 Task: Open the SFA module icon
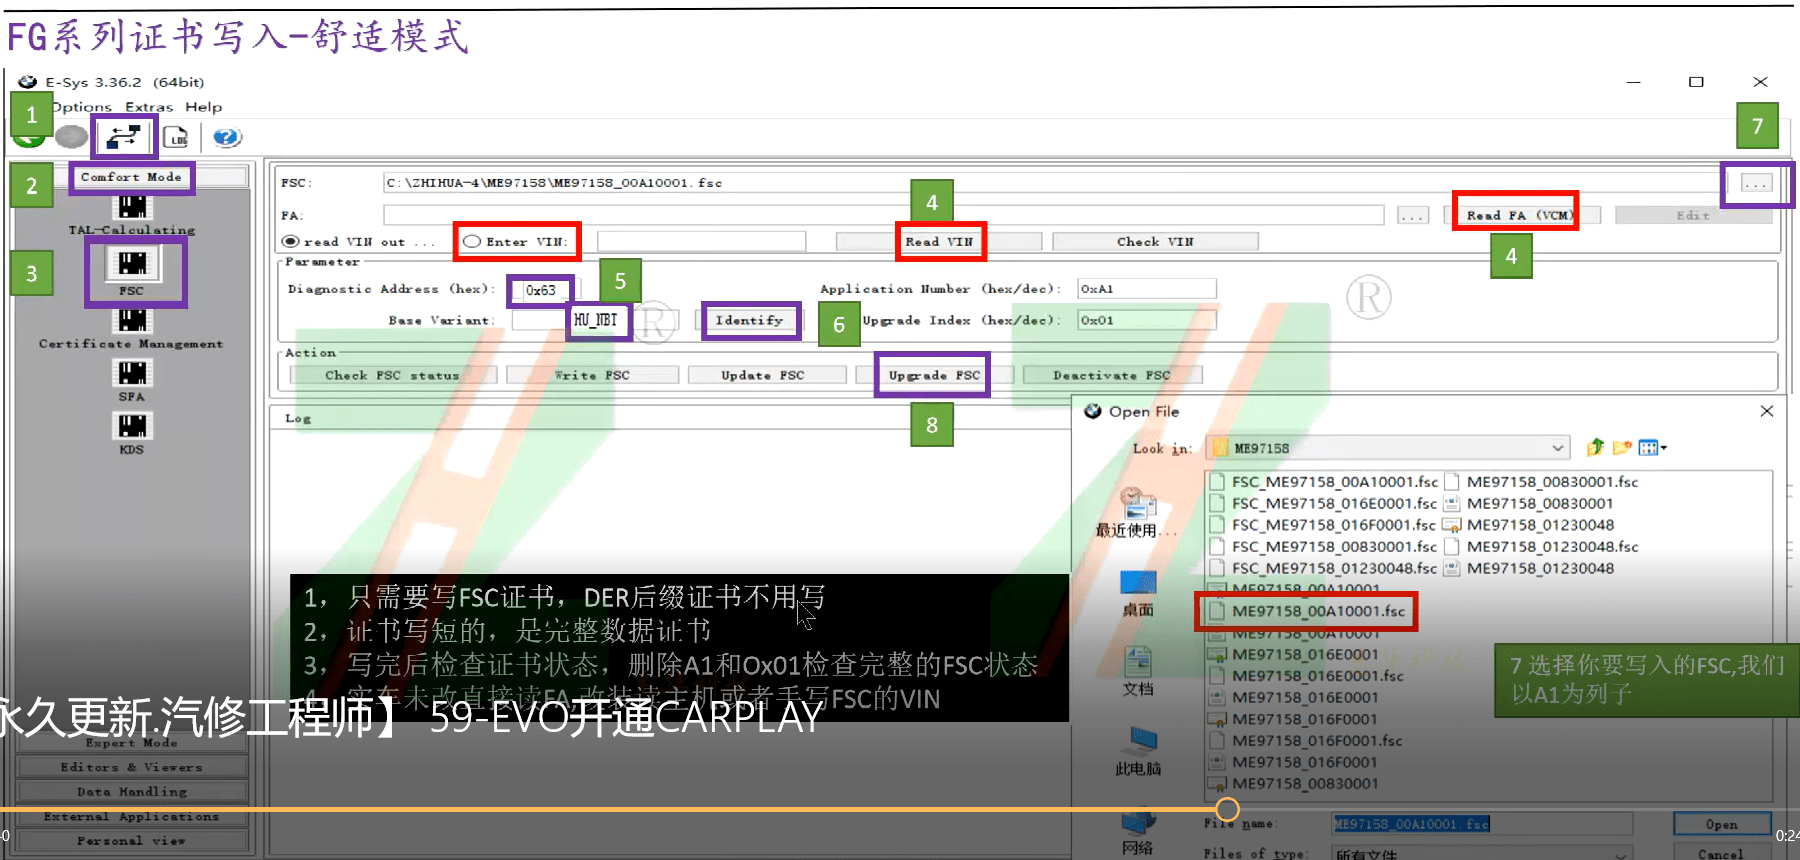[x=132, y=374]
